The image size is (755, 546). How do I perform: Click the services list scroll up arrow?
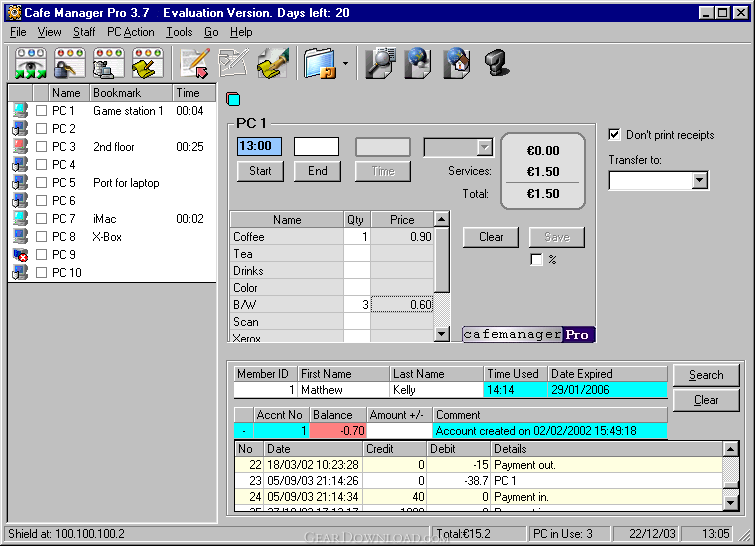(x=441, y=220)
